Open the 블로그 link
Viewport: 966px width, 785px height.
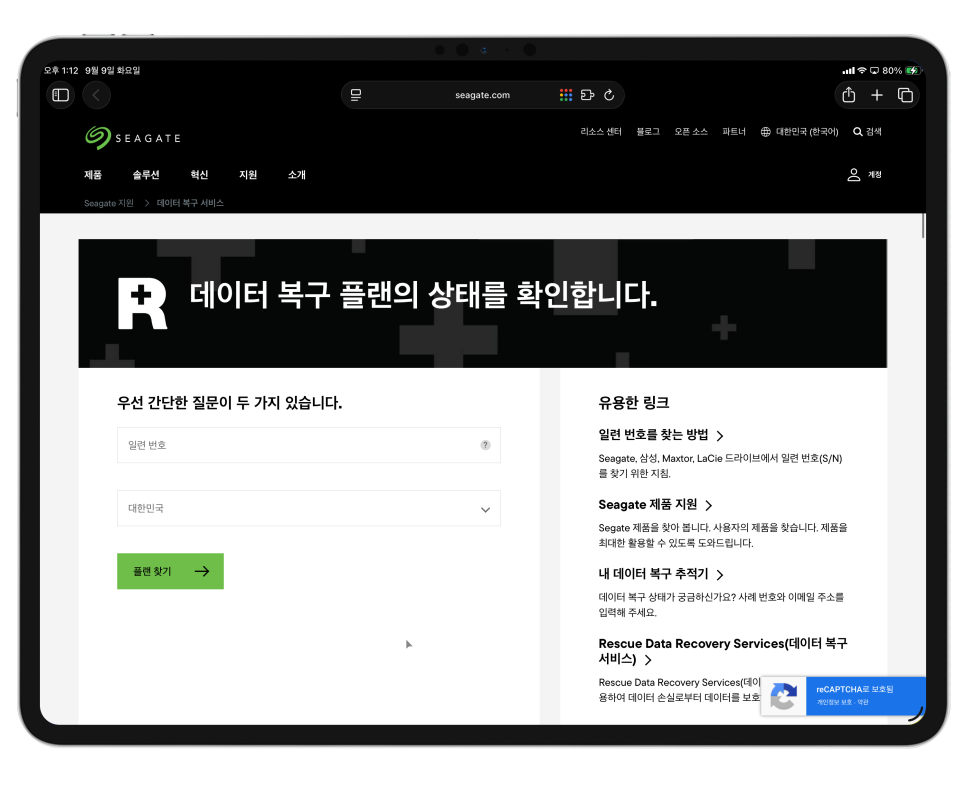coord(647,132)
